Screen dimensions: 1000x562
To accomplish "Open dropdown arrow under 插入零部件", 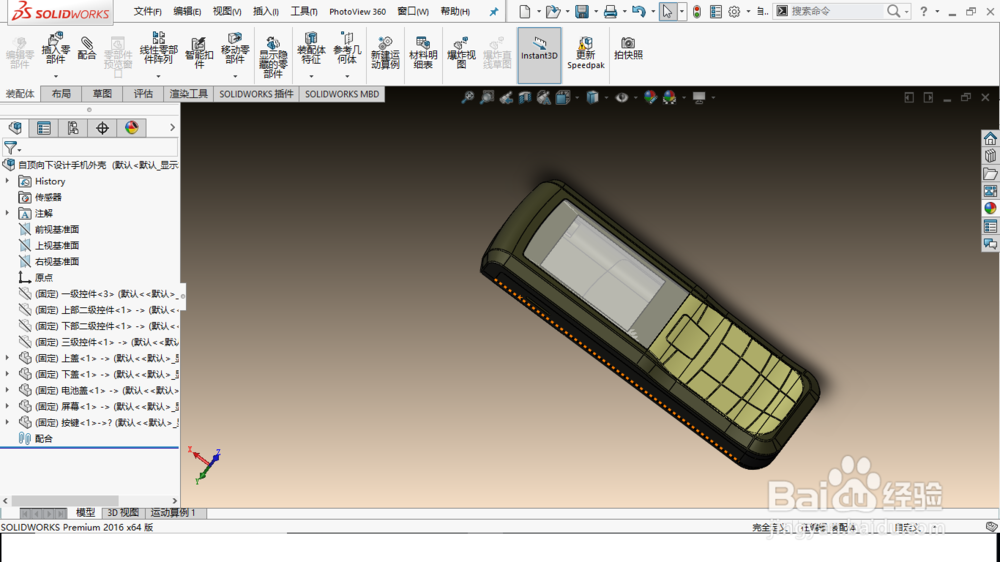I will pyautogui.click(x=55, y=77).
